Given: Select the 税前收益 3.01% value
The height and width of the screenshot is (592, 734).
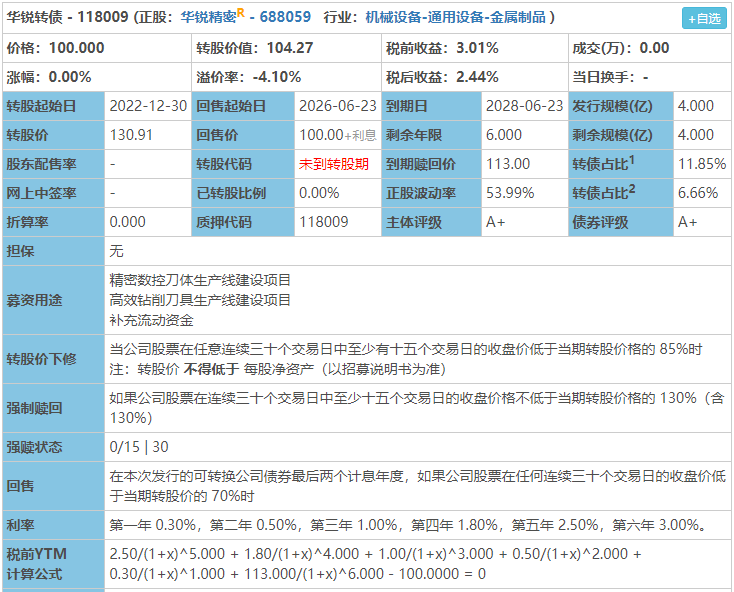Looking at the screenshot, I should pos(477,48).
